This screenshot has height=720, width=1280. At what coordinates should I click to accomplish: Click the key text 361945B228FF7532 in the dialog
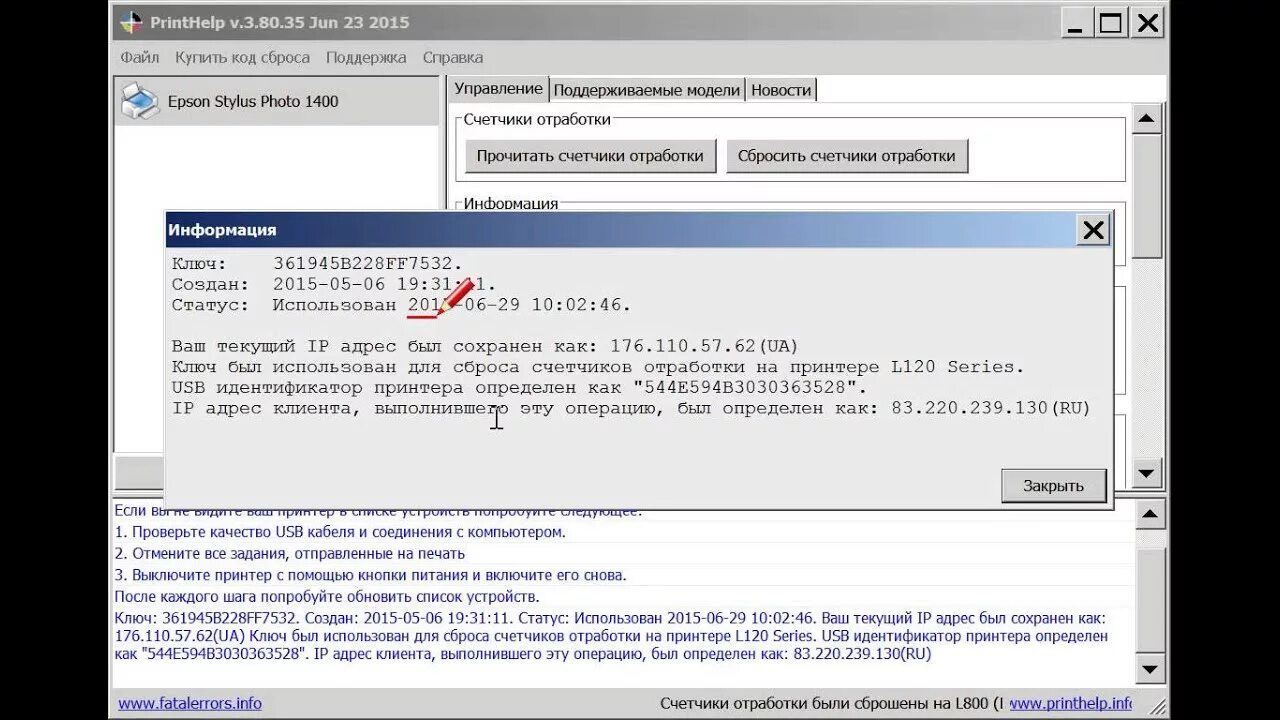pyautogui.click(x=365, y=263)
